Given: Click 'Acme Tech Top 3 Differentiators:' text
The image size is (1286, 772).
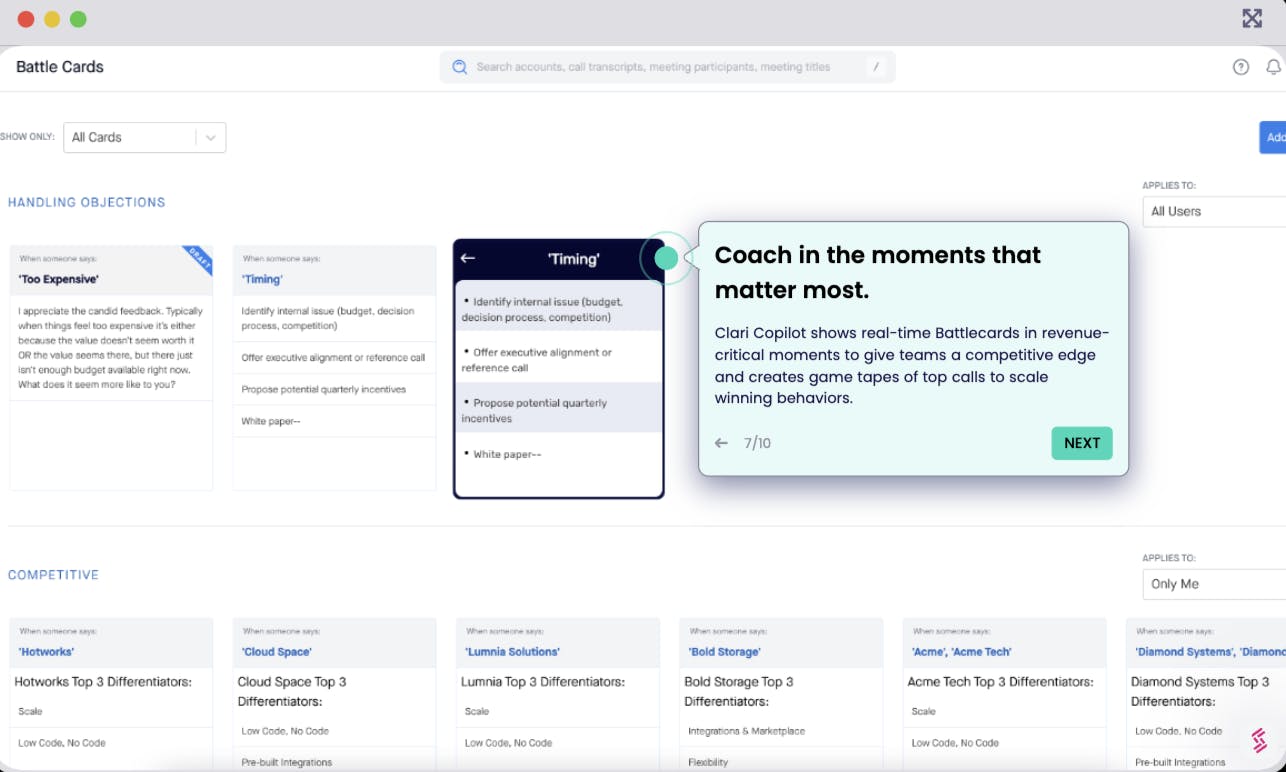Looking at the screenshot, I should click(x=1000, y=682).
